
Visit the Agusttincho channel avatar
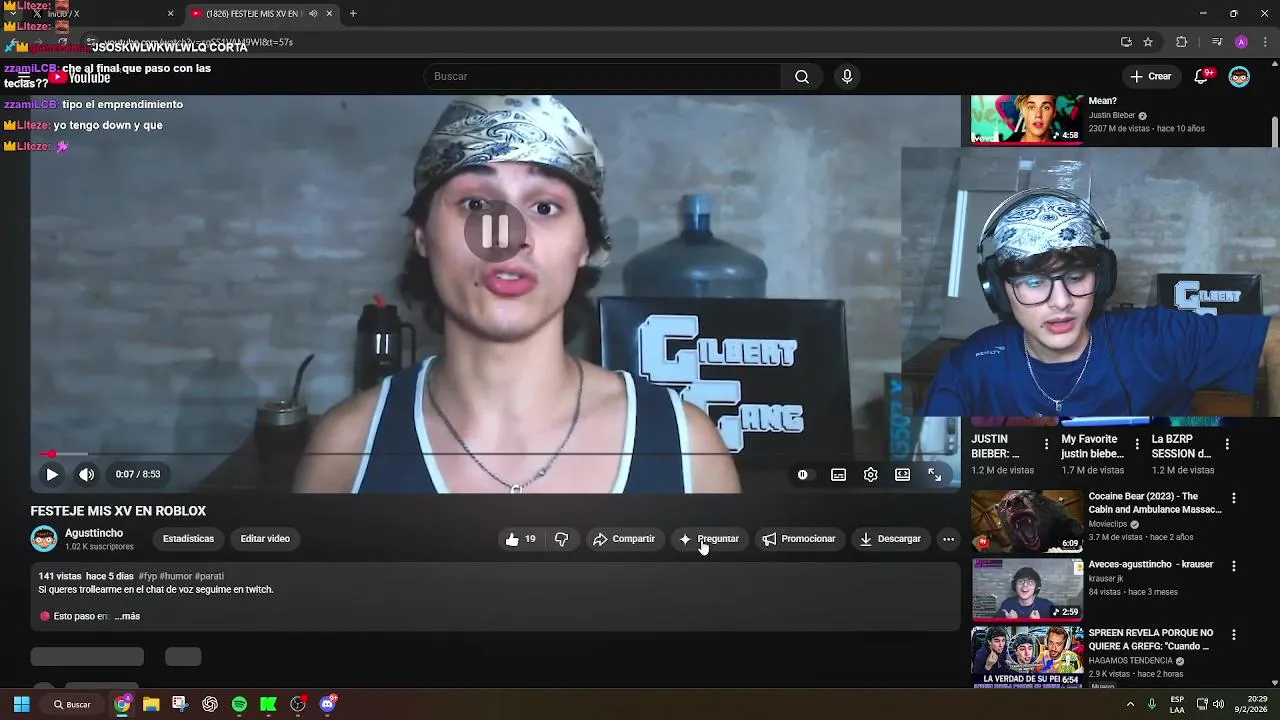click(44, 539)
